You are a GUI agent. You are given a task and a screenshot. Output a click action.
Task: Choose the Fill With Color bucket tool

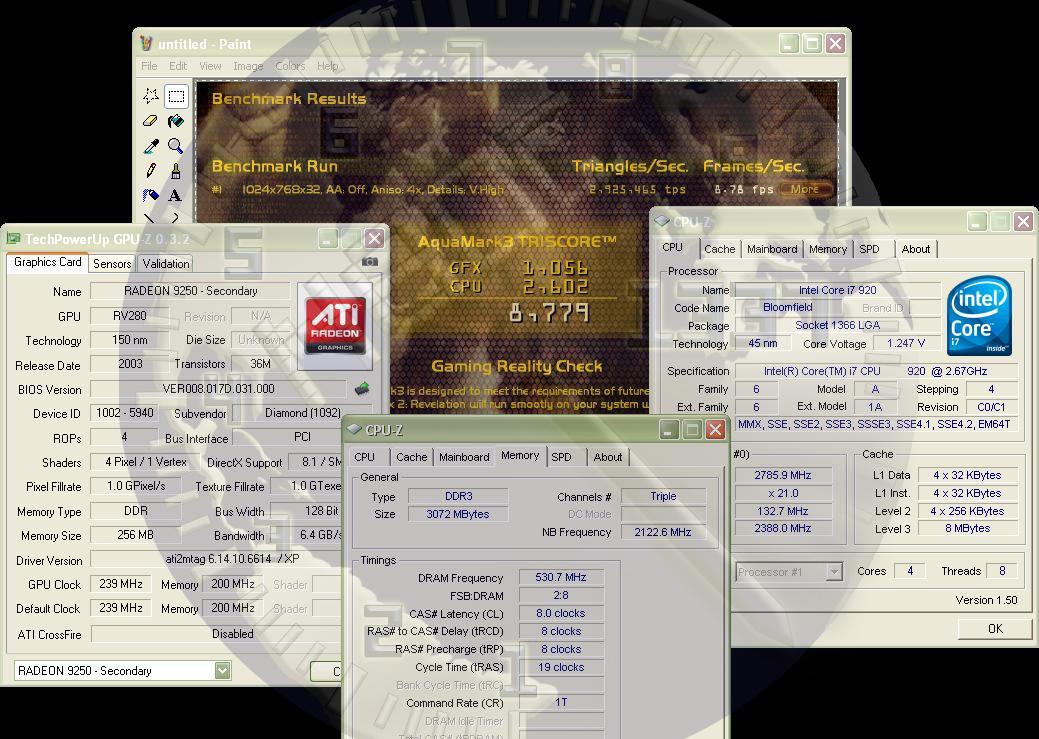tap(176, 121)
